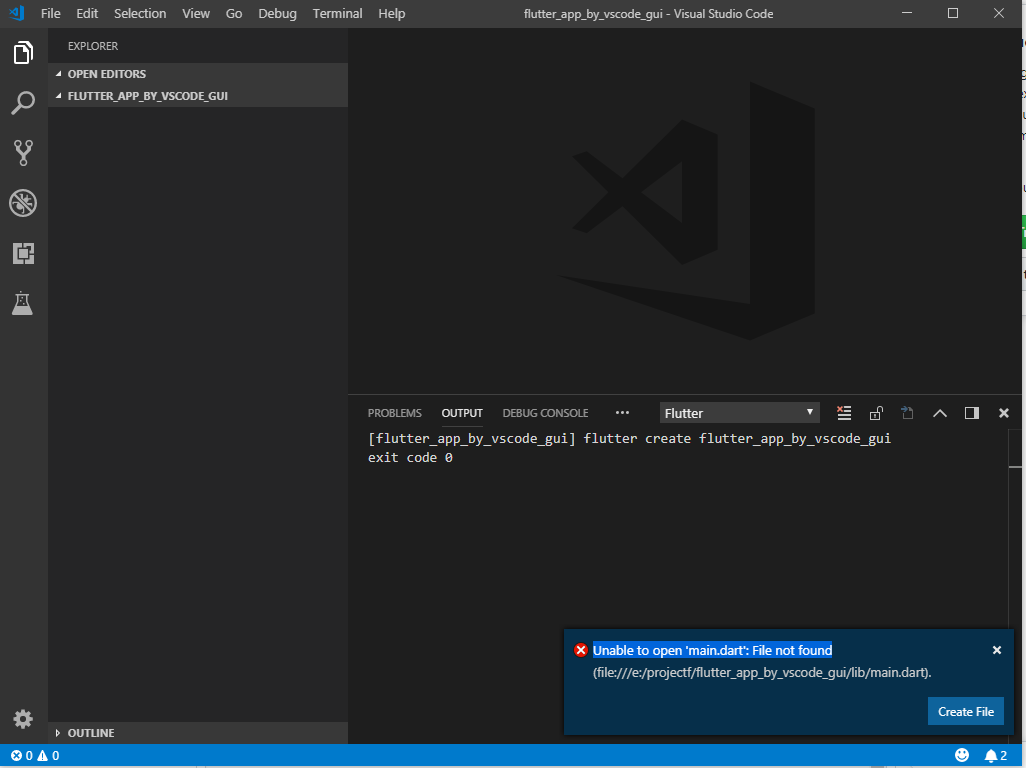This screenshot has height=768, width=1026.
Task: Collapse the OPEN EDITORS section
Action: [x=105, y=73]
